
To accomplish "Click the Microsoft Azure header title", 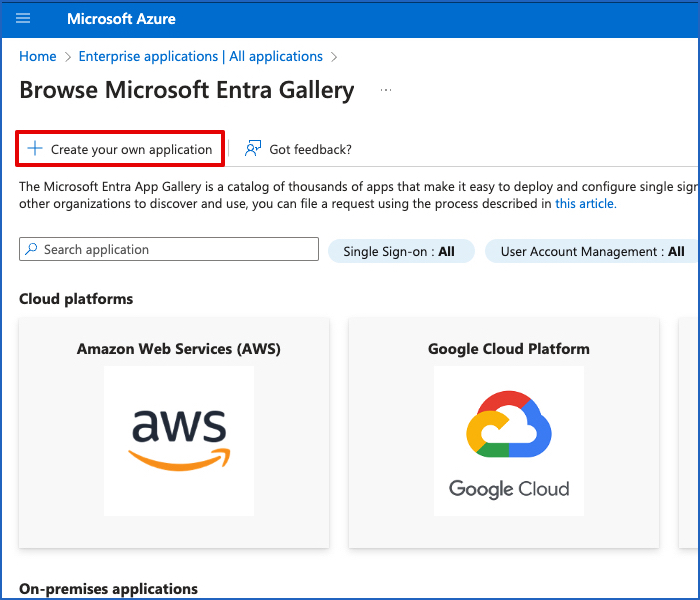I will coord(121,19).
